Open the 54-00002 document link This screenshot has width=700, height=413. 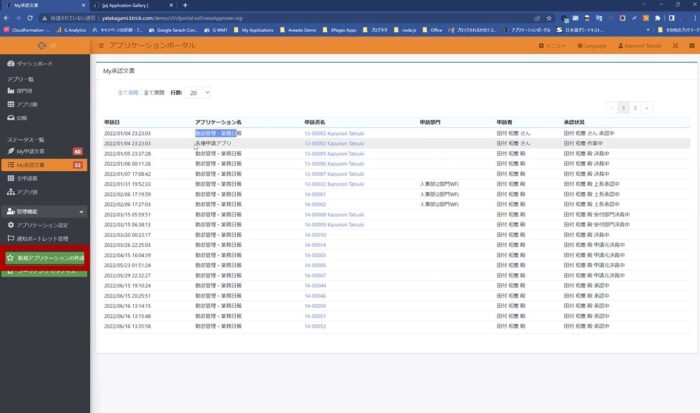click(x=315, y=204)
